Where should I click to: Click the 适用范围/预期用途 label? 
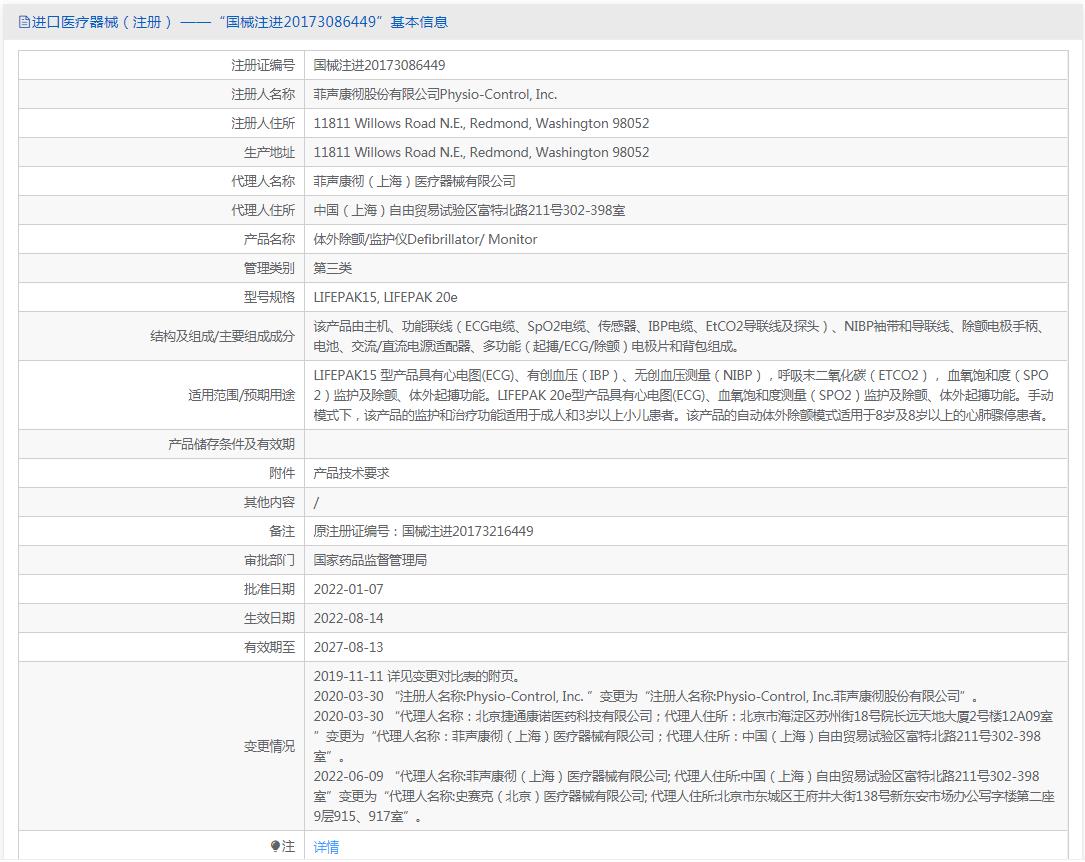tap(241, 395)
